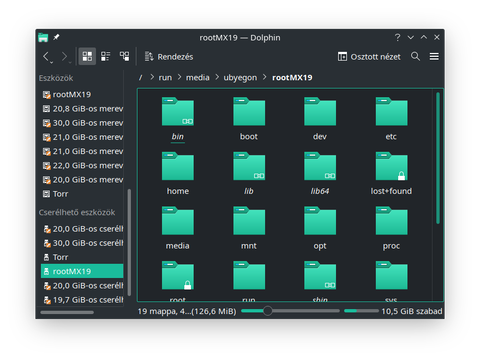Click the Cserélhető eszközök section header
Image resolution: width=480 pixels, height=361 pixels.
coord(77,212)
